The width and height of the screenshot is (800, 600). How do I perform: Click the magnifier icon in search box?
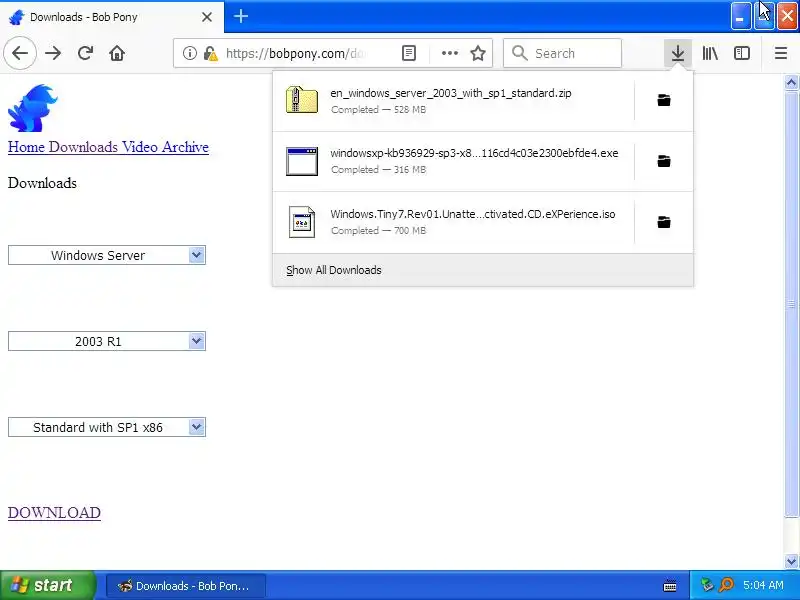point(519,53)
